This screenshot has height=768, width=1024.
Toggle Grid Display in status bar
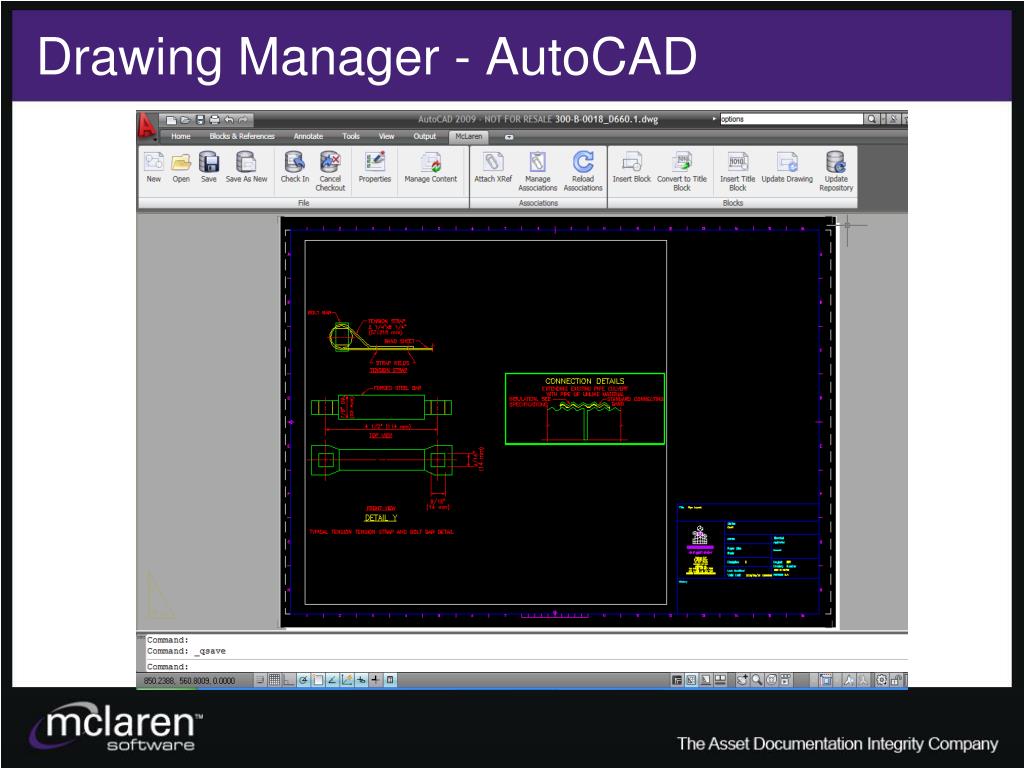click(x=274, y=680)
